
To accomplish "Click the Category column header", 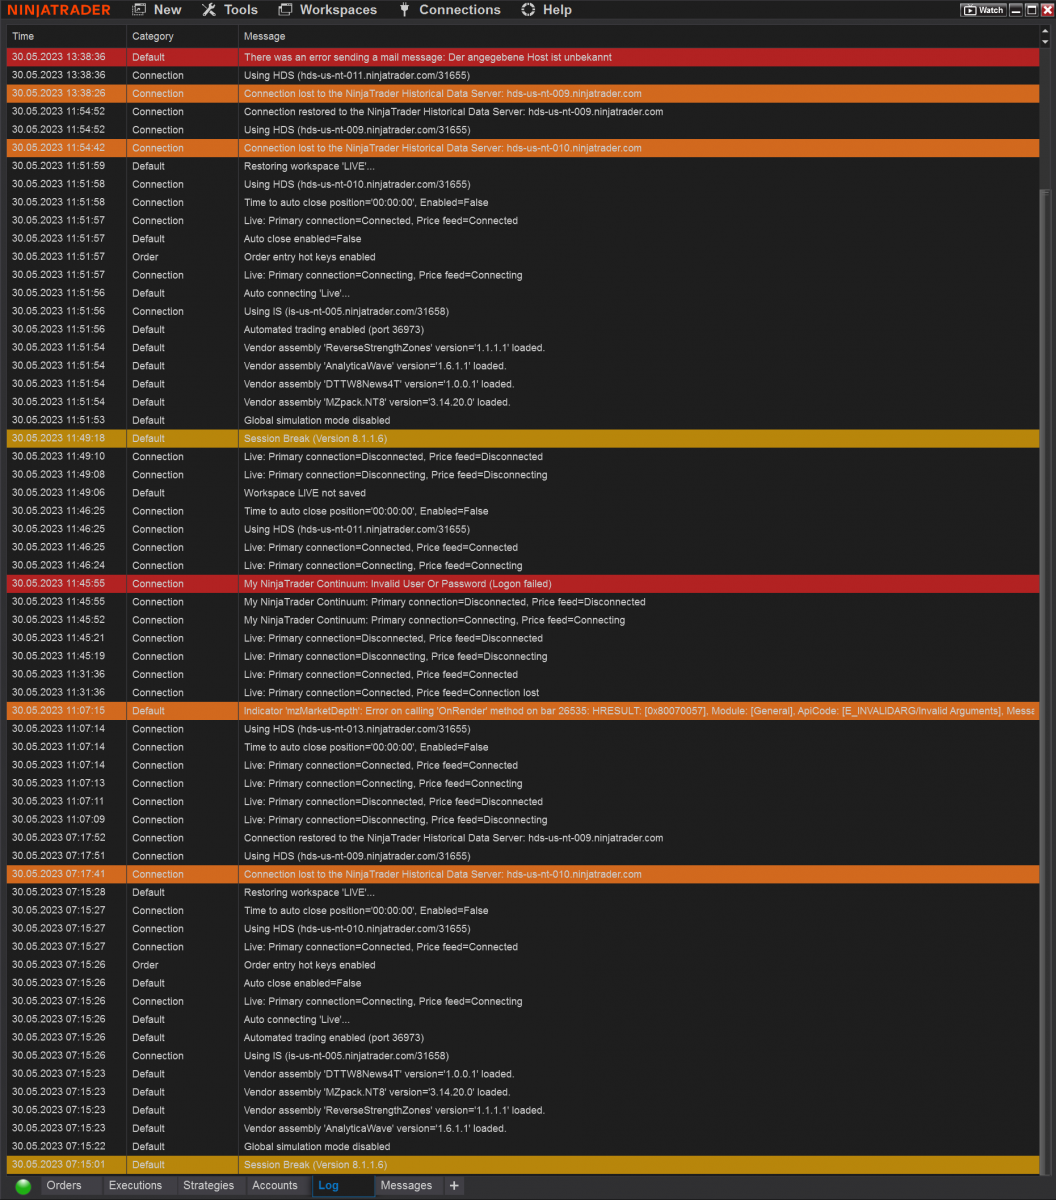I will (x=152, y=36).
